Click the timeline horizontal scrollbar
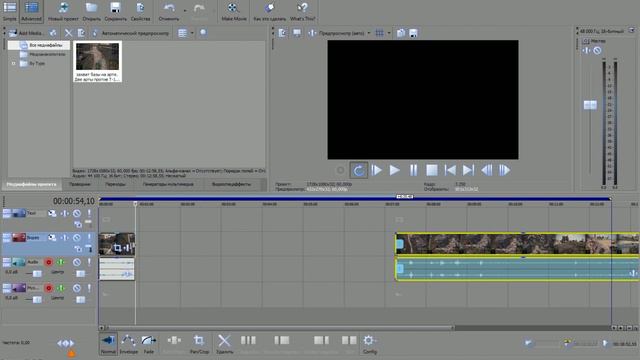Screen dimensions: 640x360 tap(280, 328)
